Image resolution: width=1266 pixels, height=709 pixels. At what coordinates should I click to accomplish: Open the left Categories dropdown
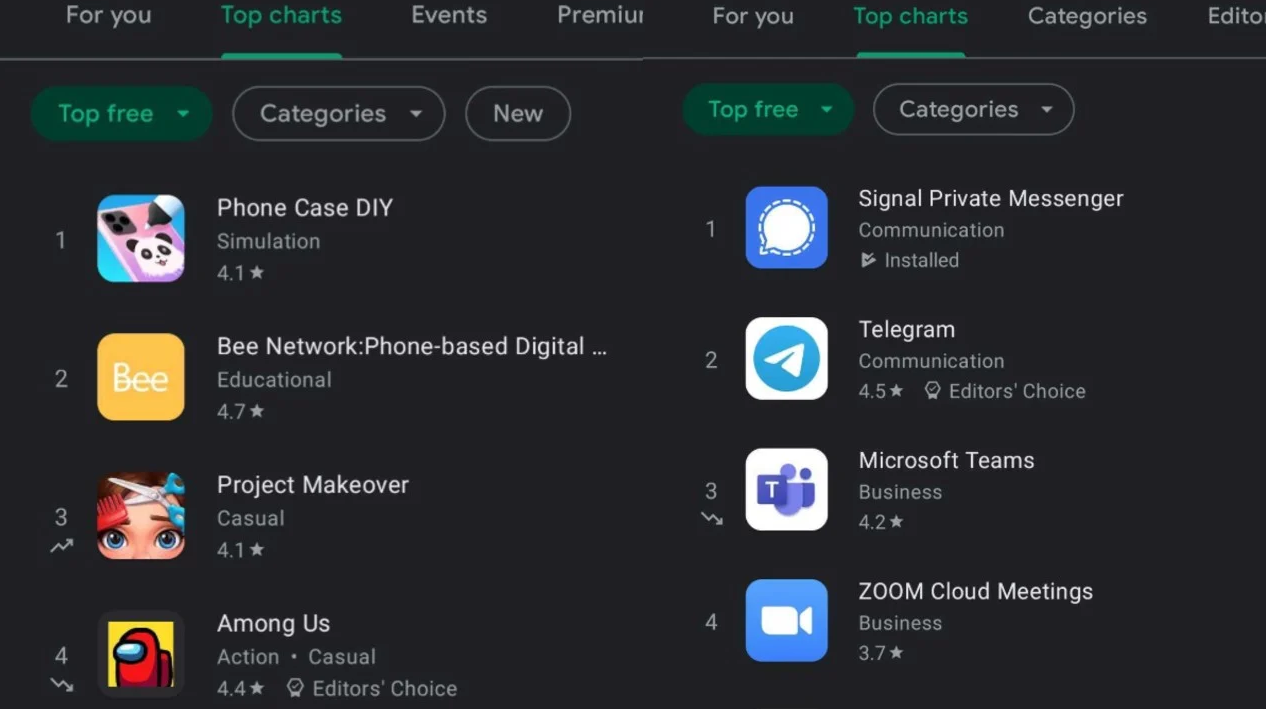(x=338, y=114)
